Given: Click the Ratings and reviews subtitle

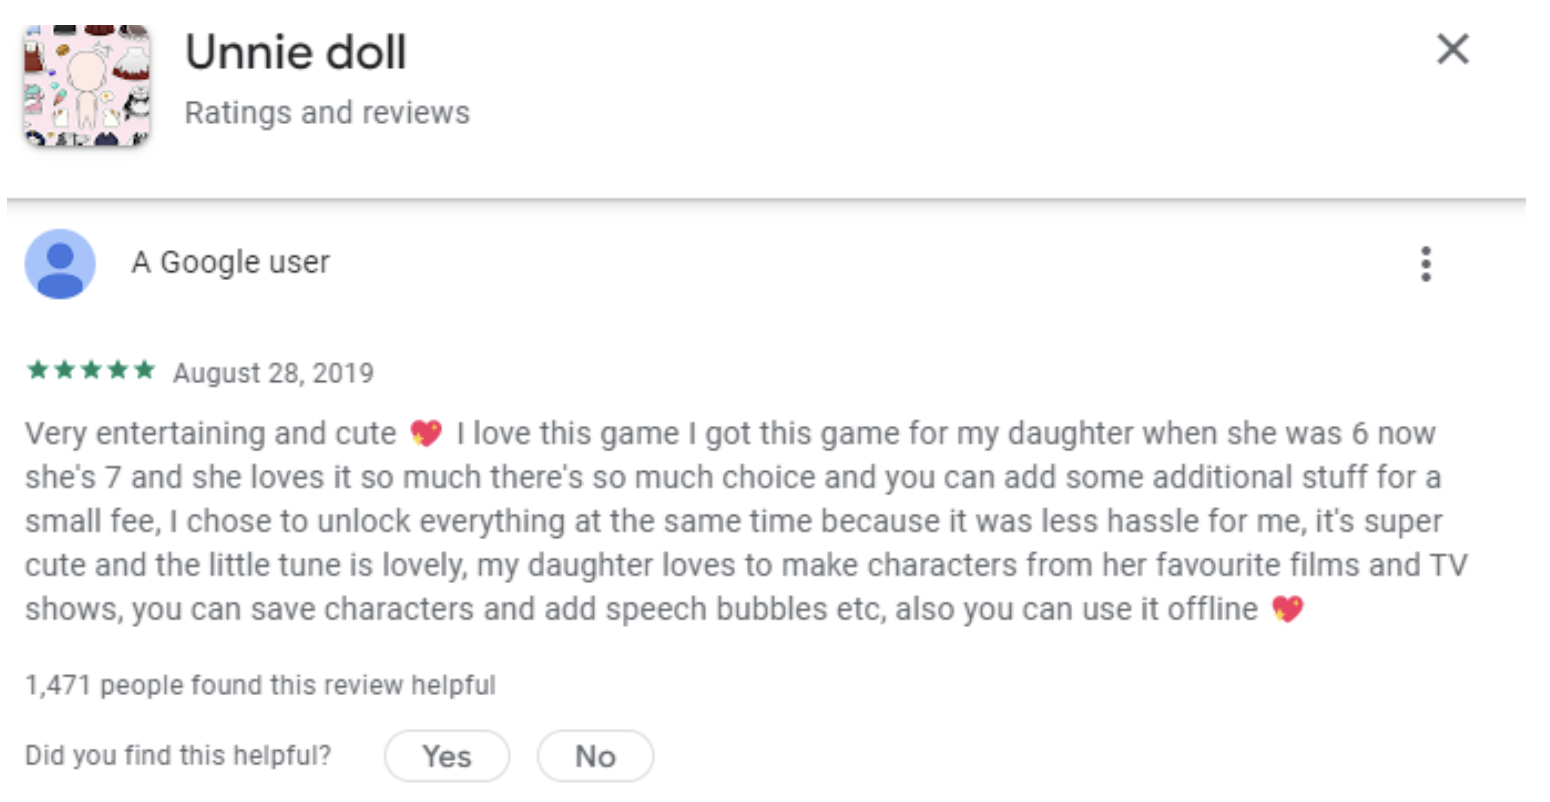Looking at the screenshot, I should (327, 113).
